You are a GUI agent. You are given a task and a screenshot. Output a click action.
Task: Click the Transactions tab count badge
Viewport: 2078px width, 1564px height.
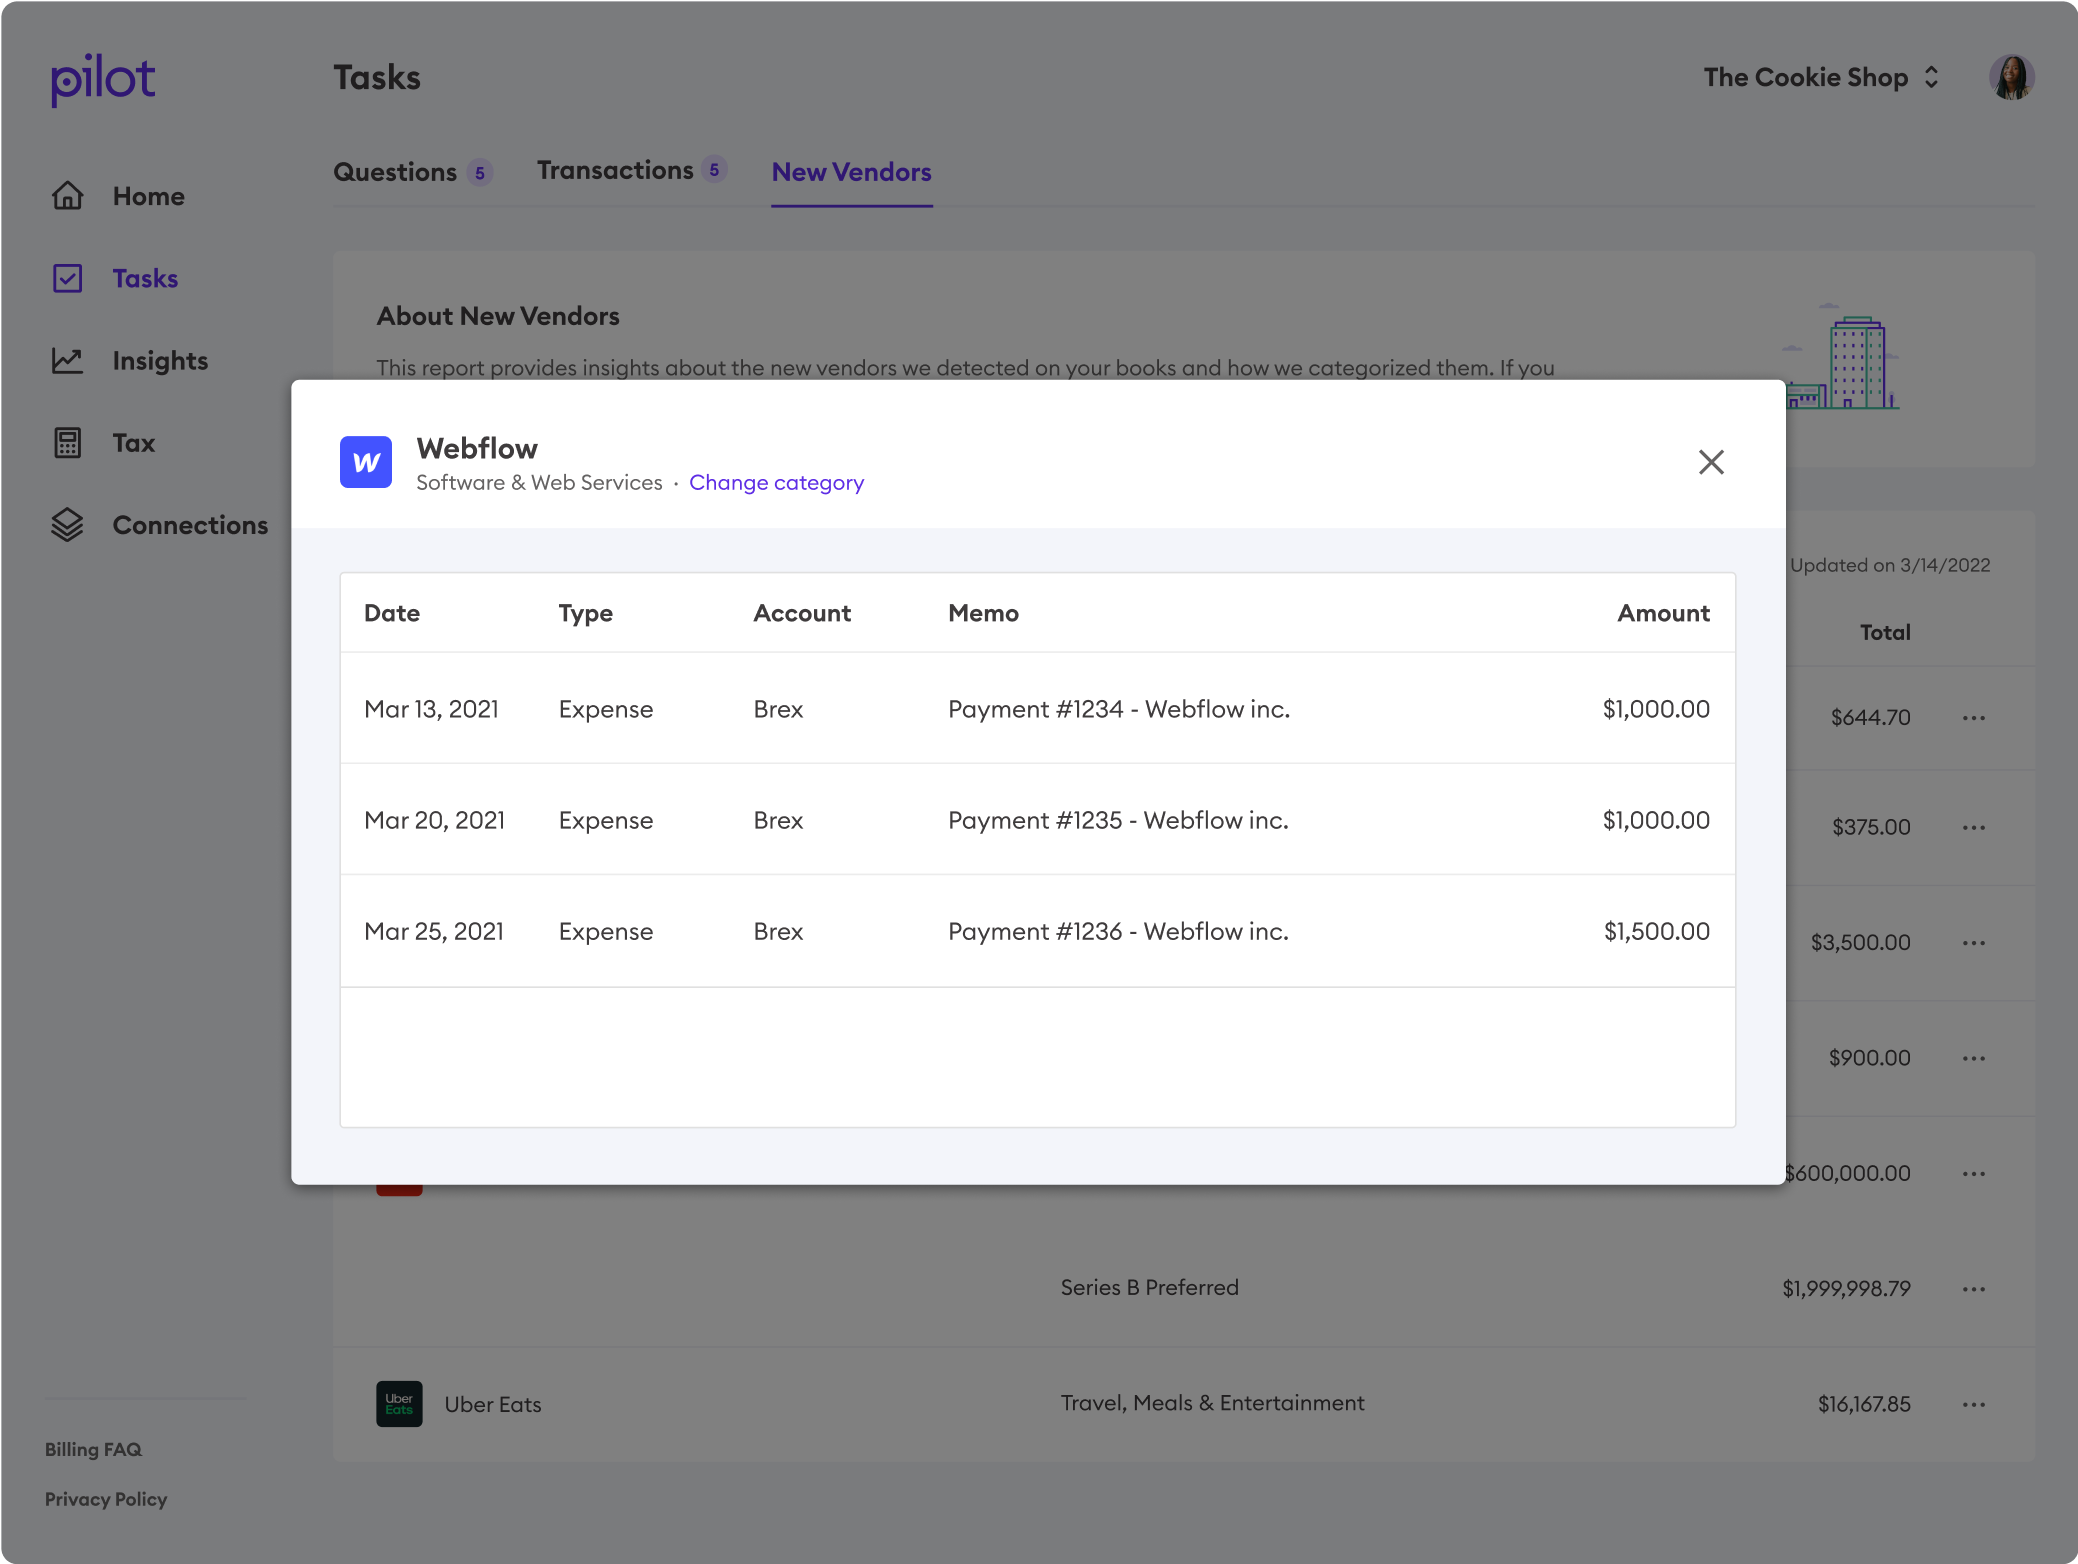pyautogui.click(x=714, y=170)
